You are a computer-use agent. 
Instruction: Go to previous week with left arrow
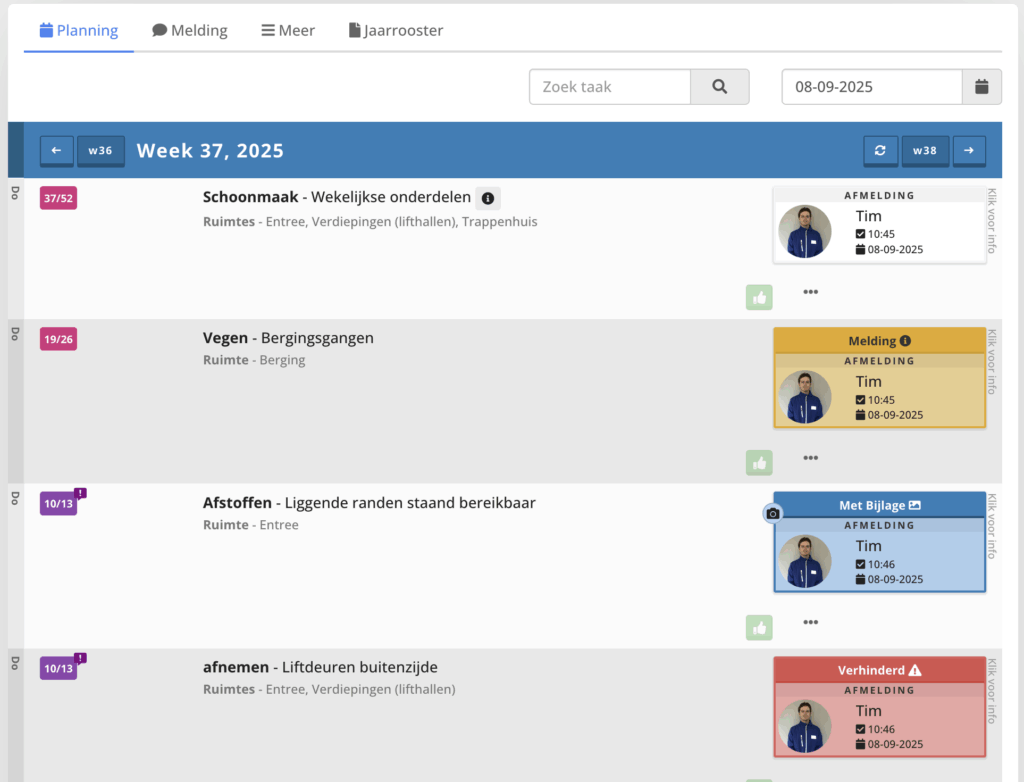pos(56,151)
